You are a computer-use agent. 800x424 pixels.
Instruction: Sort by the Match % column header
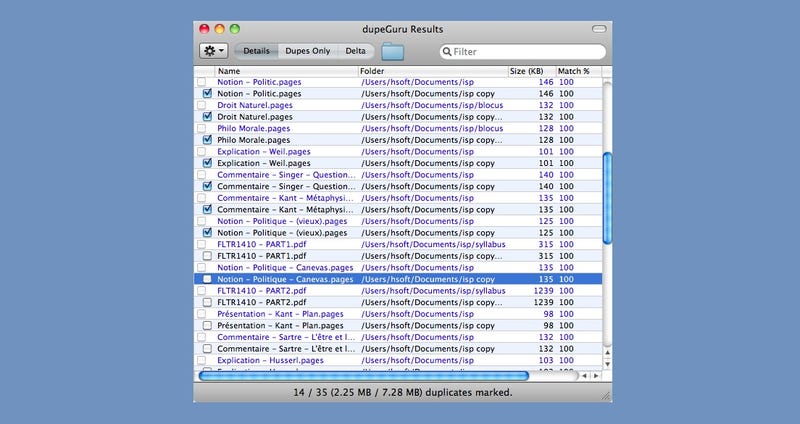pyautogui.click(x=578, y=71)
